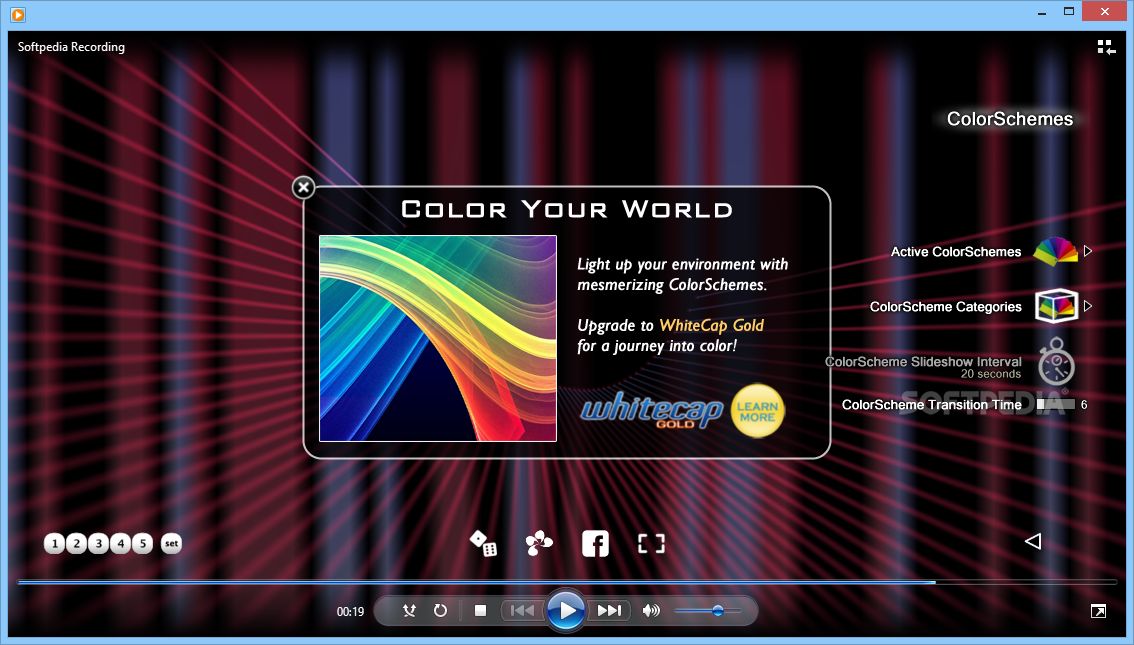The height and width of the screenshot is (645, 1134).
Task: Click the WhiteCap Gold upgrade text link
Action: pyautogui.click(x=712, y=325)
